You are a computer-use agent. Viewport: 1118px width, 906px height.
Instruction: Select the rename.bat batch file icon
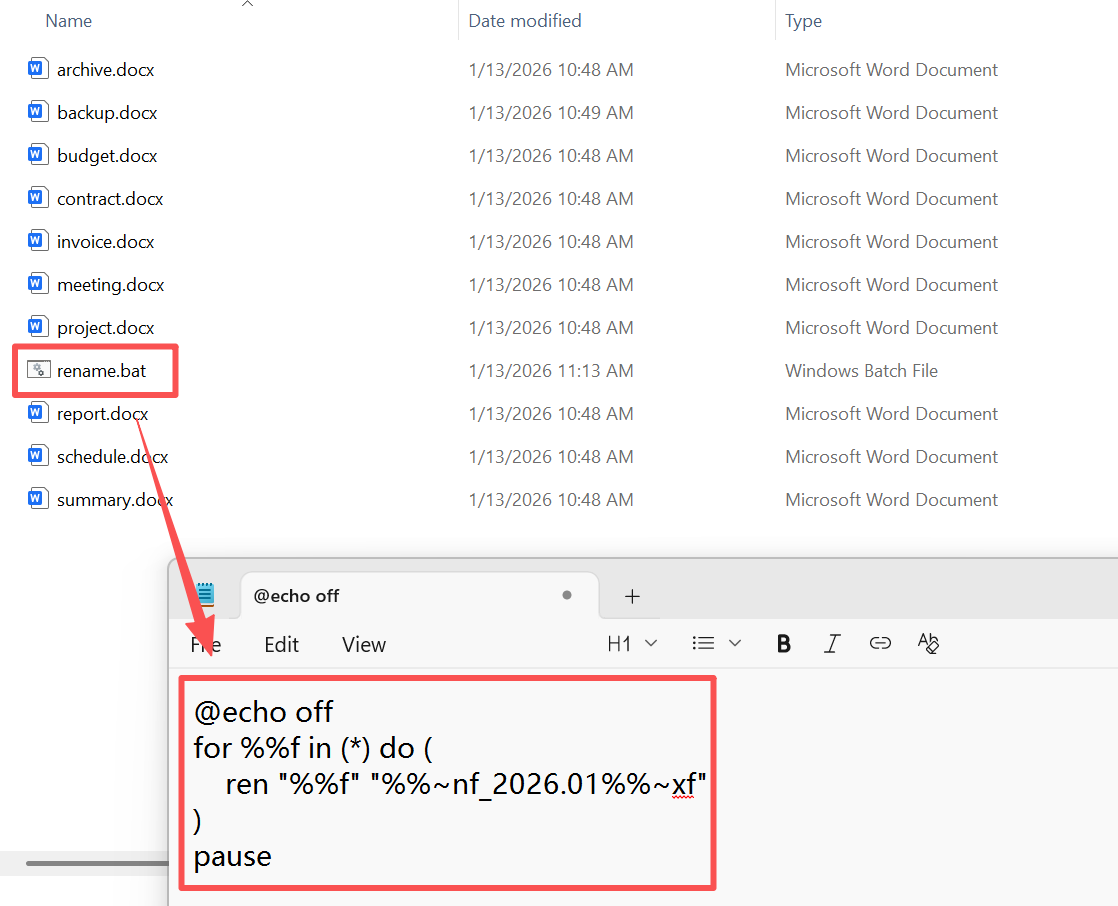point(38,371)
